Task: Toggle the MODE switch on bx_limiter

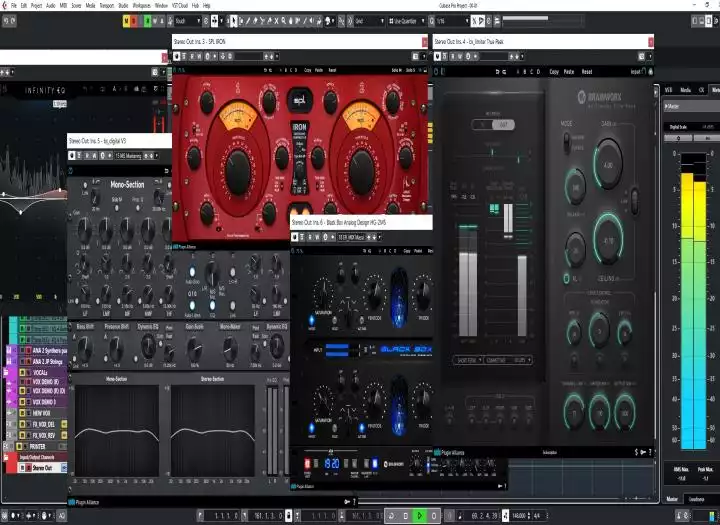Action: (567, 143)
